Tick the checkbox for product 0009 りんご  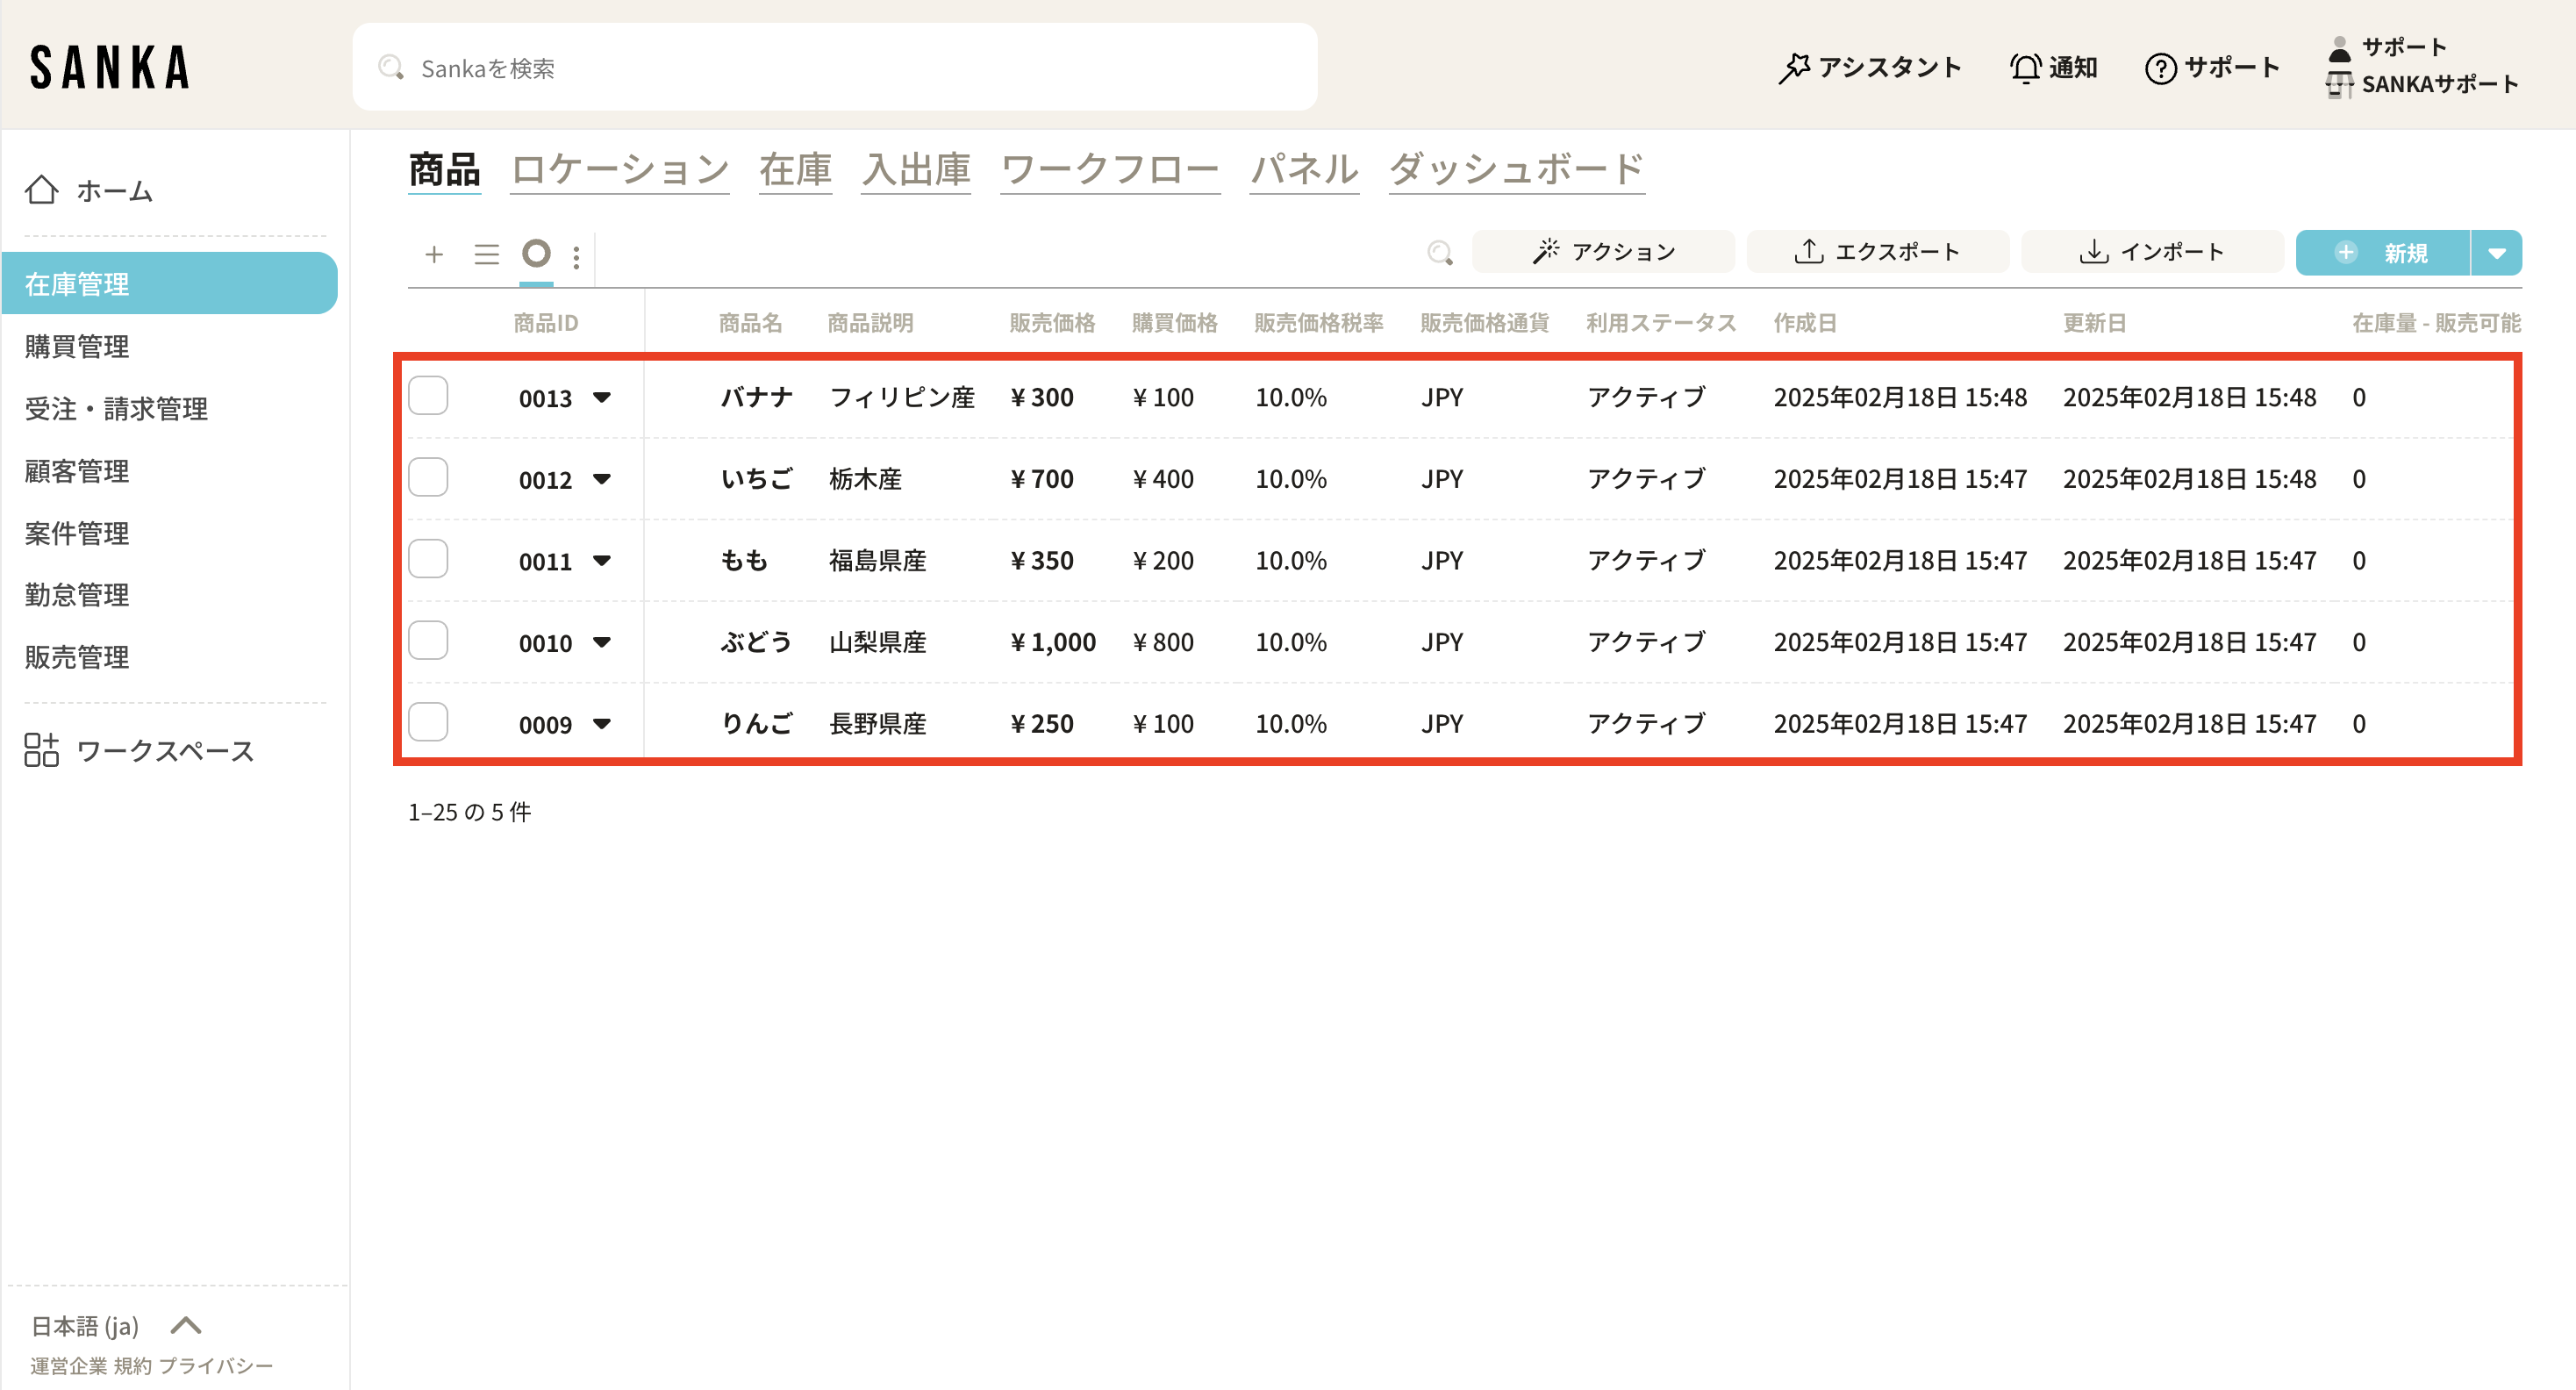tap(428, 722)
